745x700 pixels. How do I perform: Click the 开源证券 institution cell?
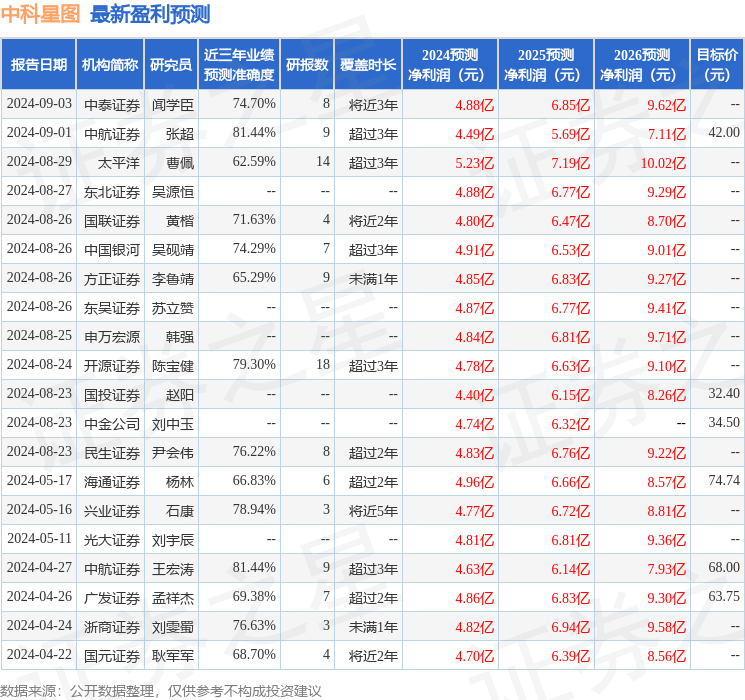pyautogui.click(x=112, y=365)
